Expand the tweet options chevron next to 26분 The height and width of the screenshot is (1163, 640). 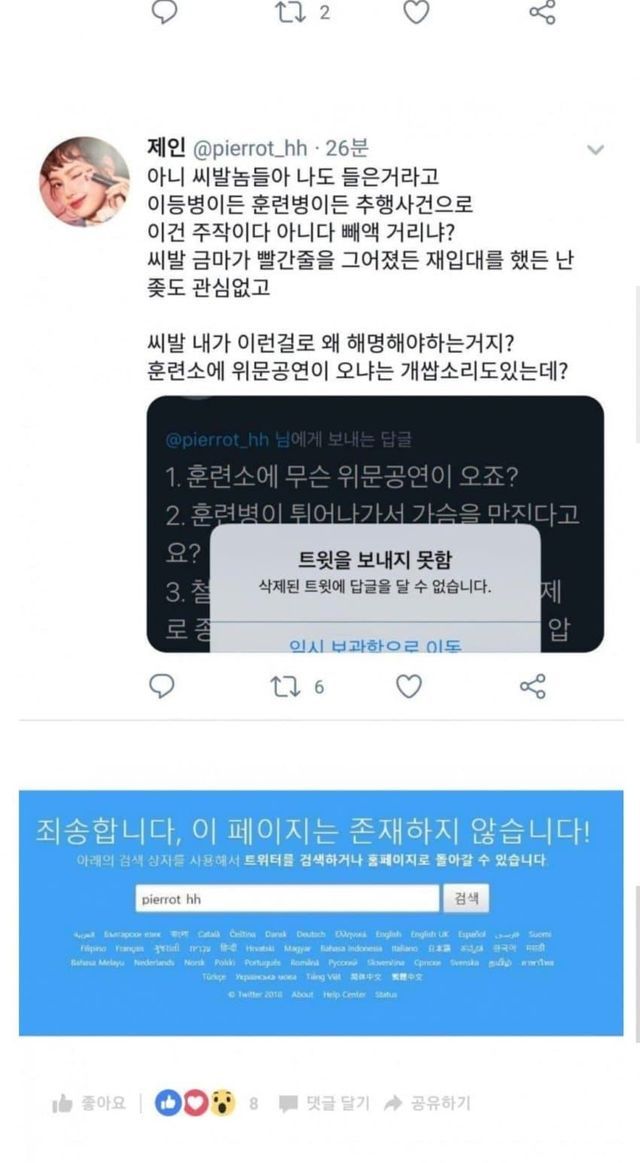coord(595,150)
